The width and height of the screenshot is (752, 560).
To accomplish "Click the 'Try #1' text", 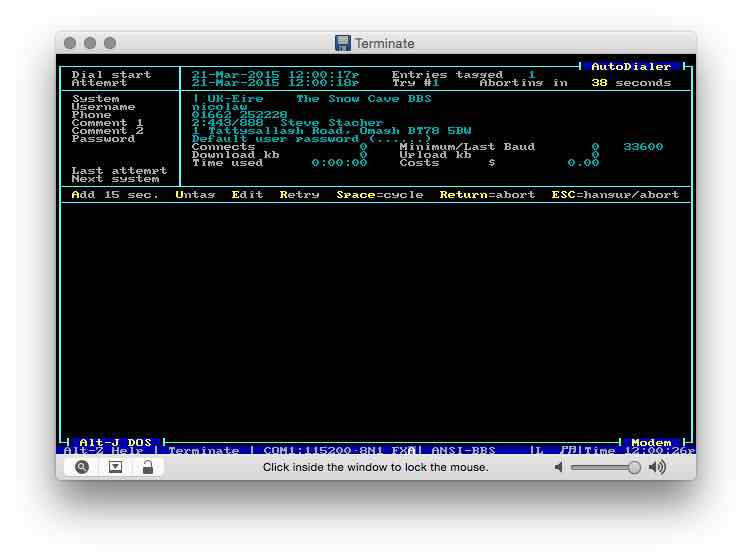I will tap(415, 83).
